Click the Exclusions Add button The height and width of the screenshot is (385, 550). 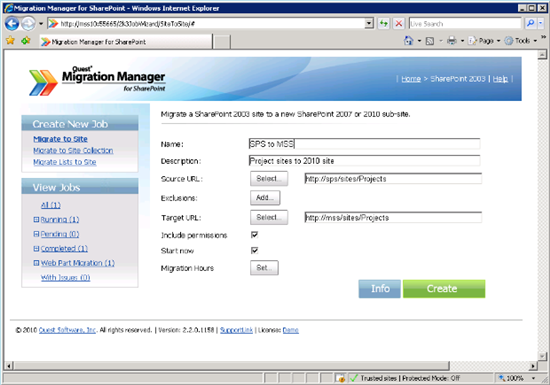(265, 198)
